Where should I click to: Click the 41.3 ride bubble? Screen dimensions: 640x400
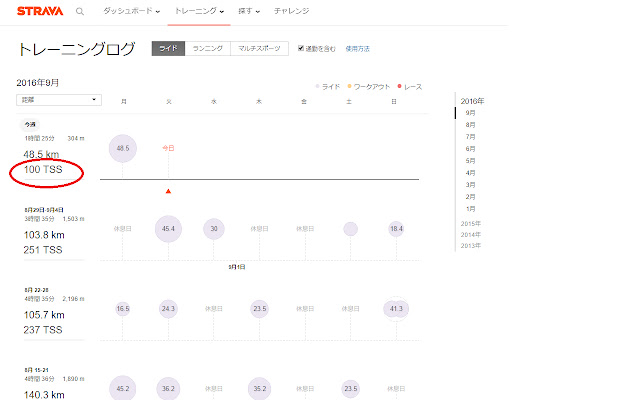click(396, 309)
